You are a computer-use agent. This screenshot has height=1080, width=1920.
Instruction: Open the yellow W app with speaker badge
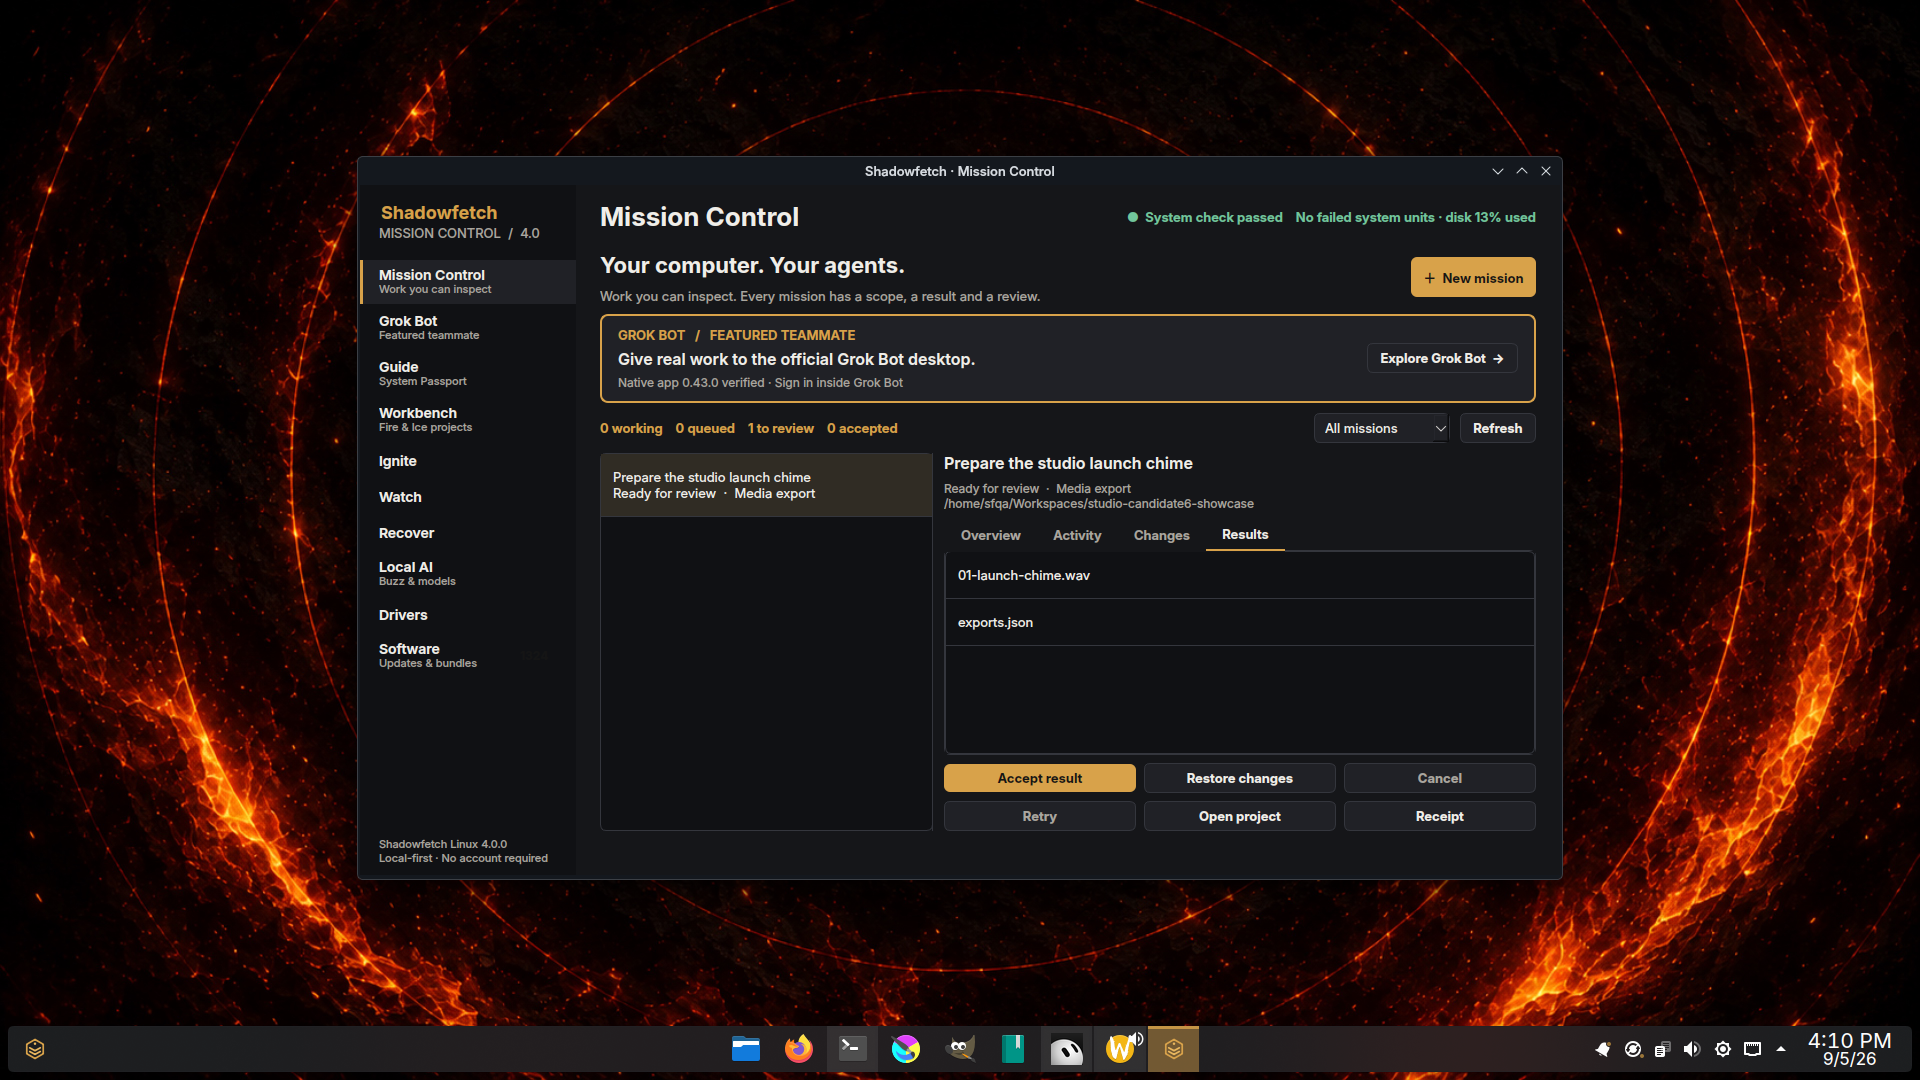[1121, 1049]
